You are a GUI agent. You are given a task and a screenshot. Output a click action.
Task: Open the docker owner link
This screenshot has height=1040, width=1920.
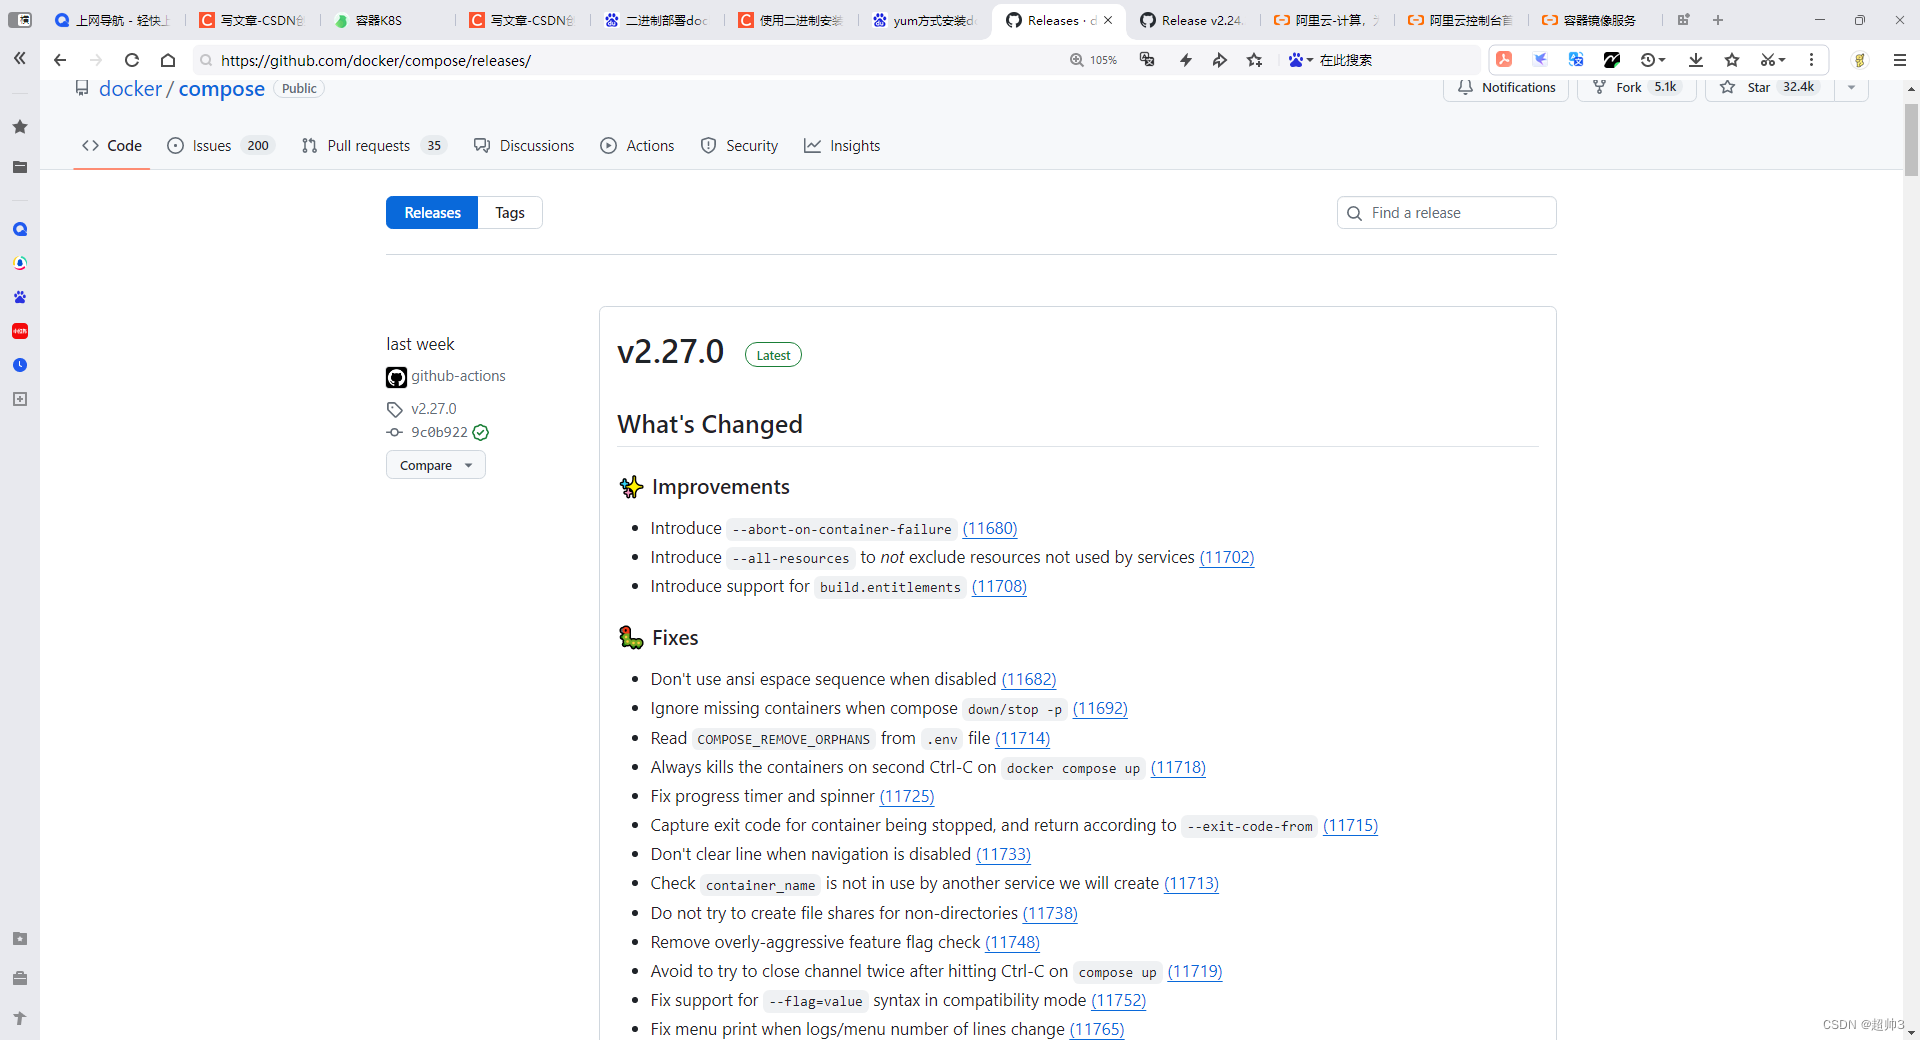[x=130, y=89]
